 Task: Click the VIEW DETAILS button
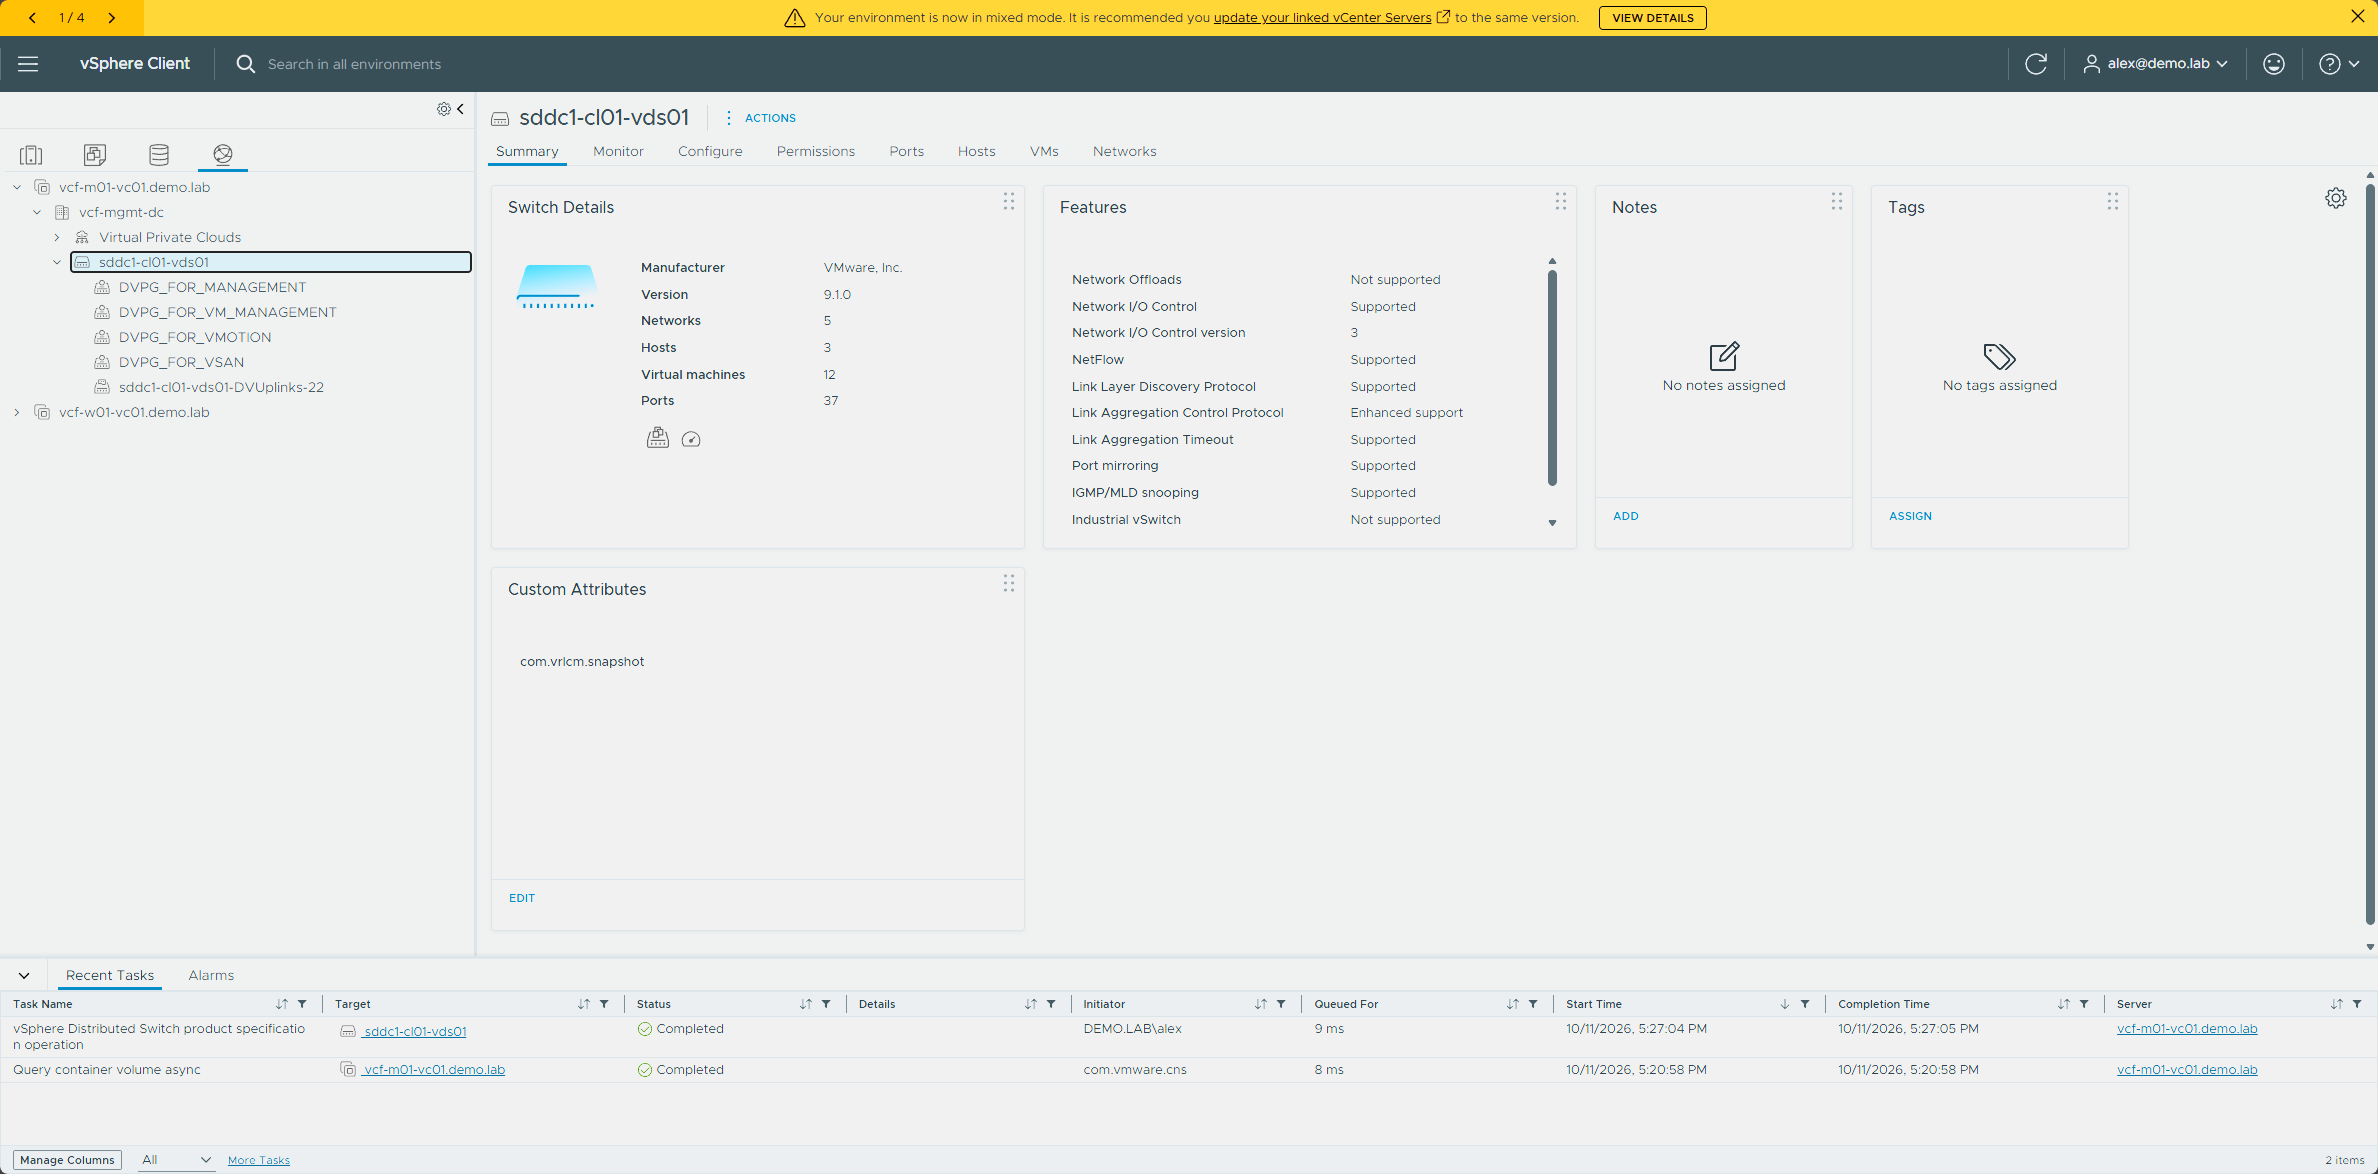1652,18
